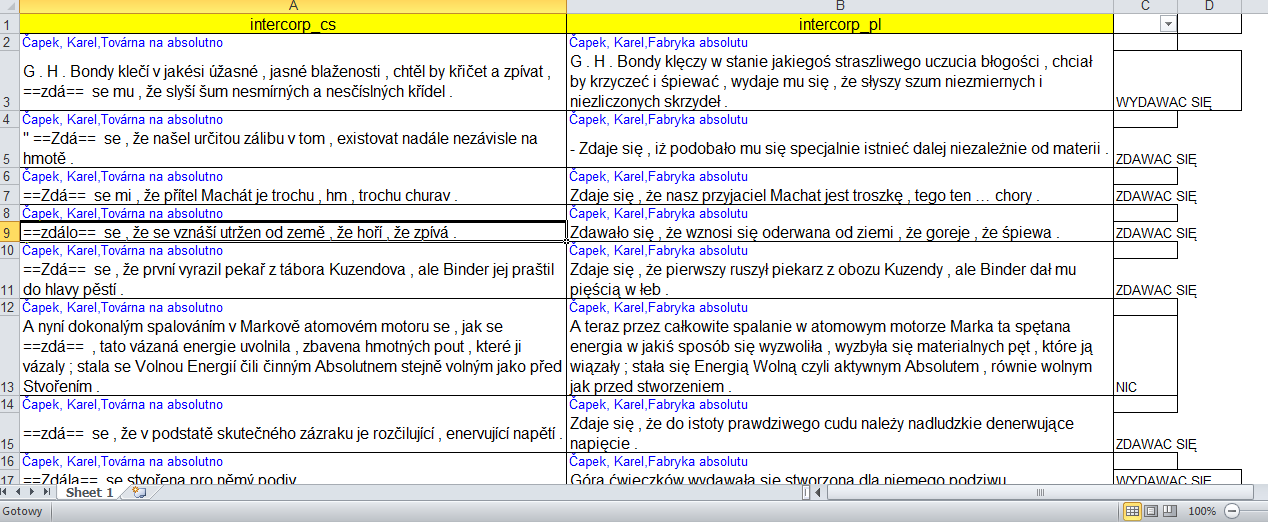
Task: Click cell 'Zdá se, že našel určitou zálibu'
Action: (293, 148)
